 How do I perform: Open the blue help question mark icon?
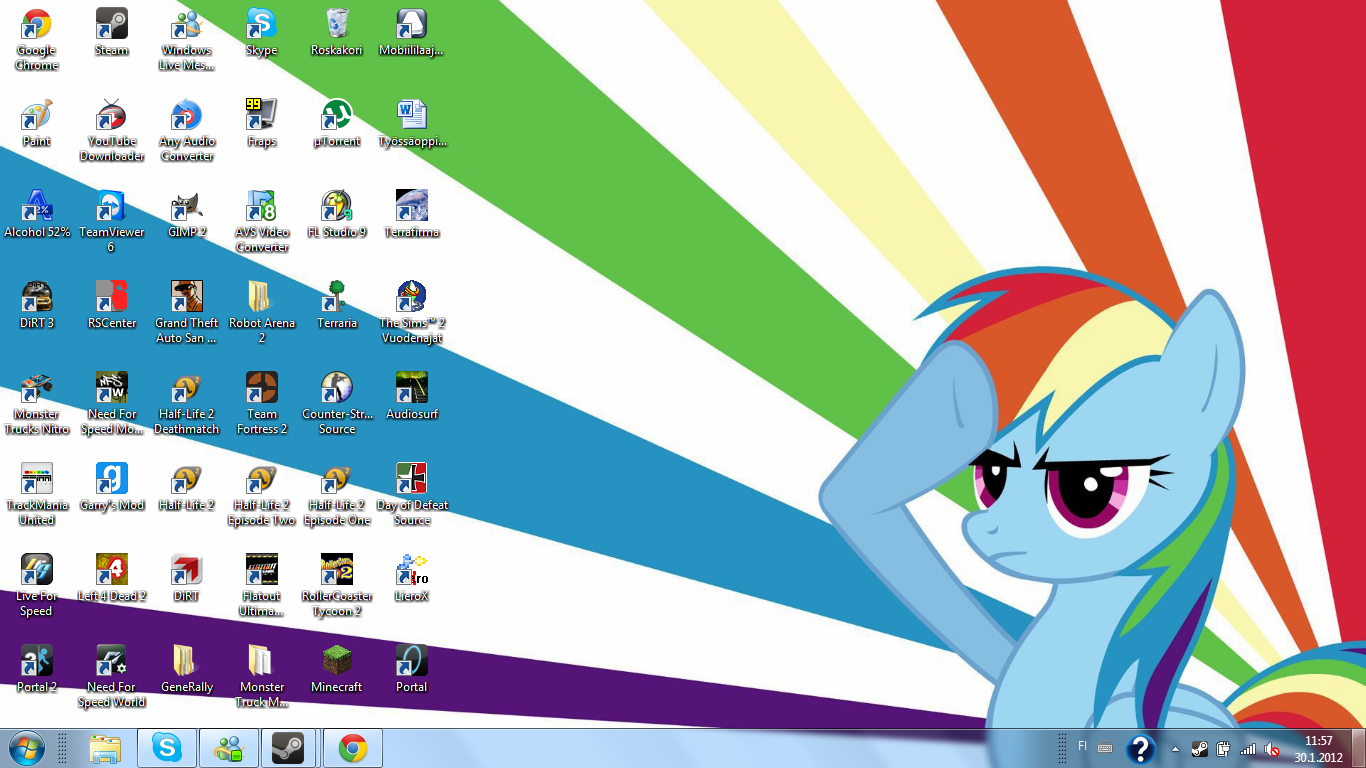pyautogui.click(x=1141, y=748)
